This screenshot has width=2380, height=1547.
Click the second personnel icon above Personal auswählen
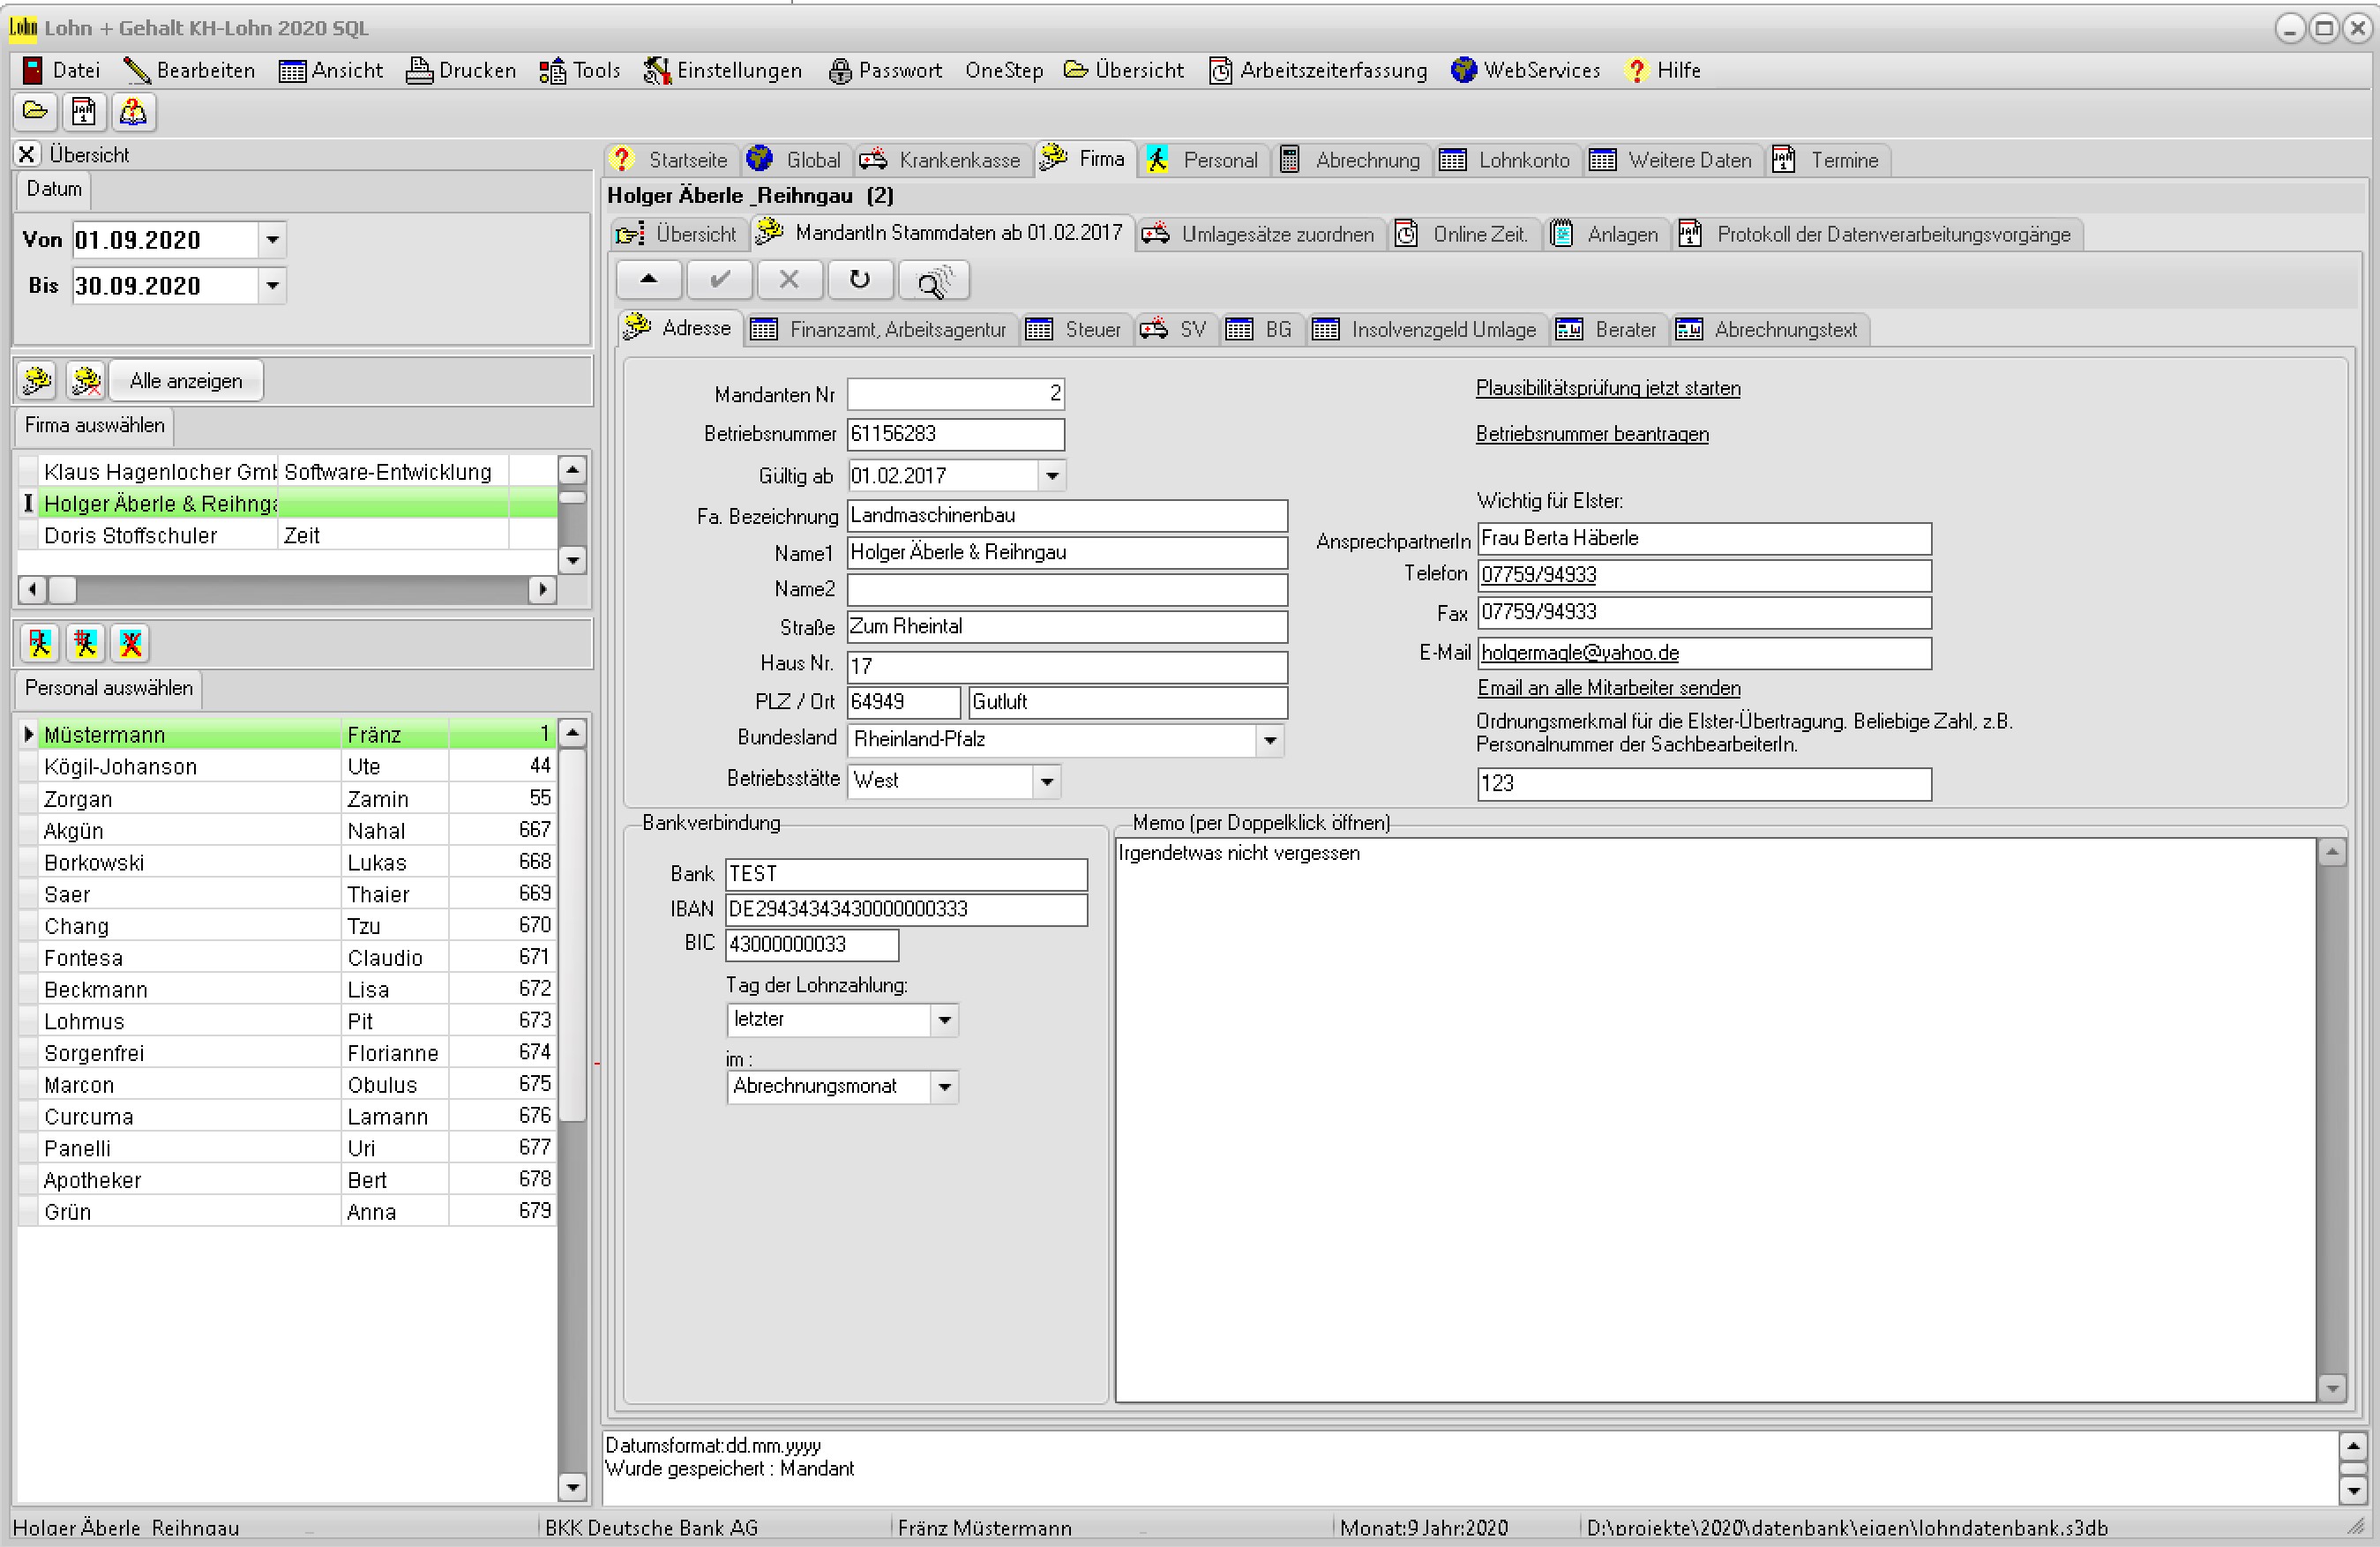coord(85,643)
